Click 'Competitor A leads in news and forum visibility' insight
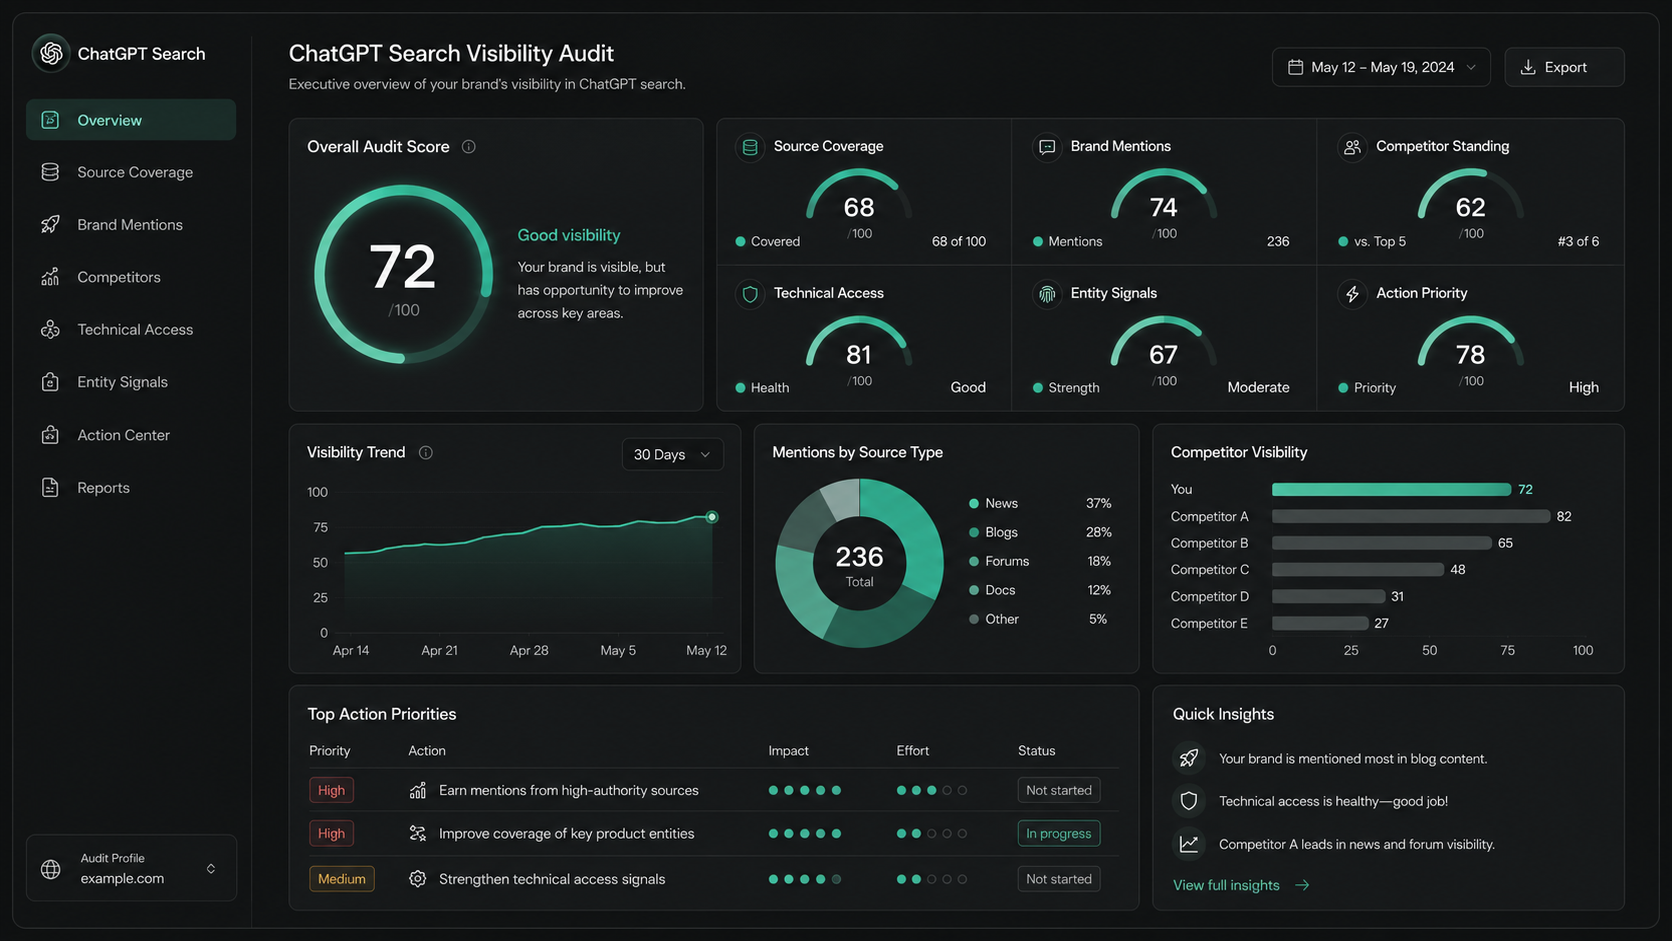This screenshot has width=1672, height=941. click(1357, 844)
